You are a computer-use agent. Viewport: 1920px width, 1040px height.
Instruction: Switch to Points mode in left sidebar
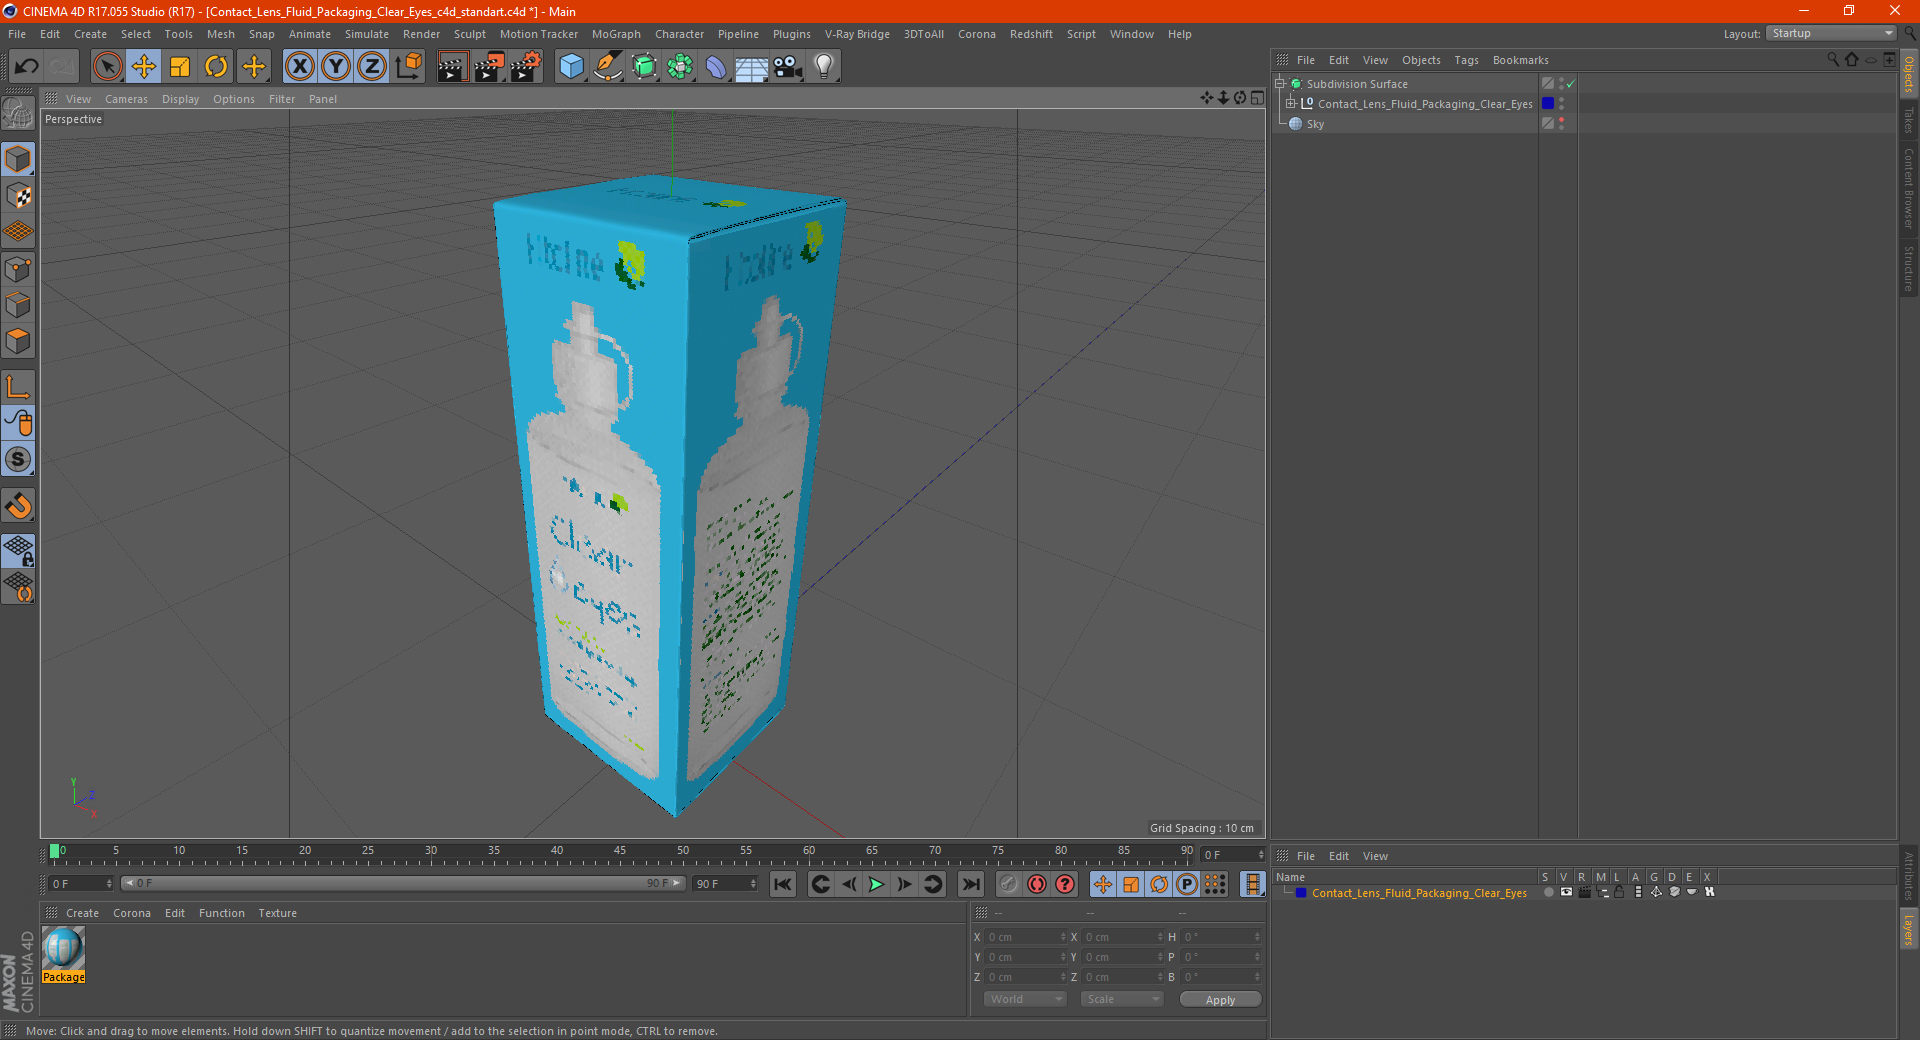(18, 269)
